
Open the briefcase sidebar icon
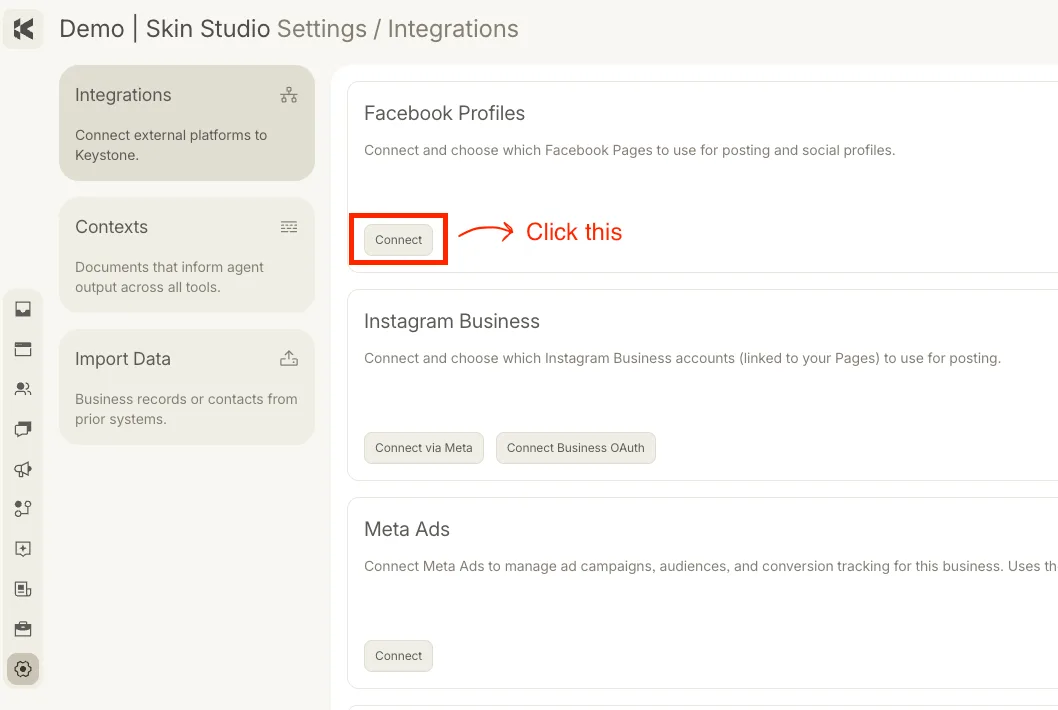point(23,629)
